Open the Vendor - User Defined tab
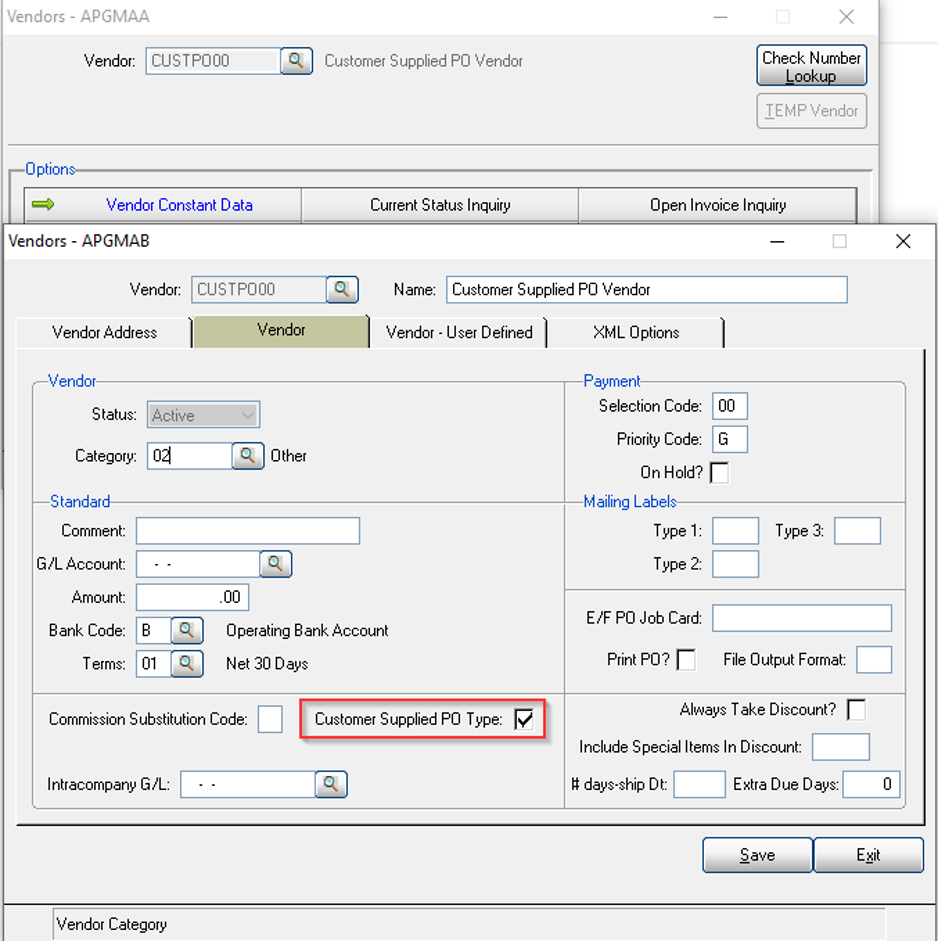938x941 pixels. (459, 332)
